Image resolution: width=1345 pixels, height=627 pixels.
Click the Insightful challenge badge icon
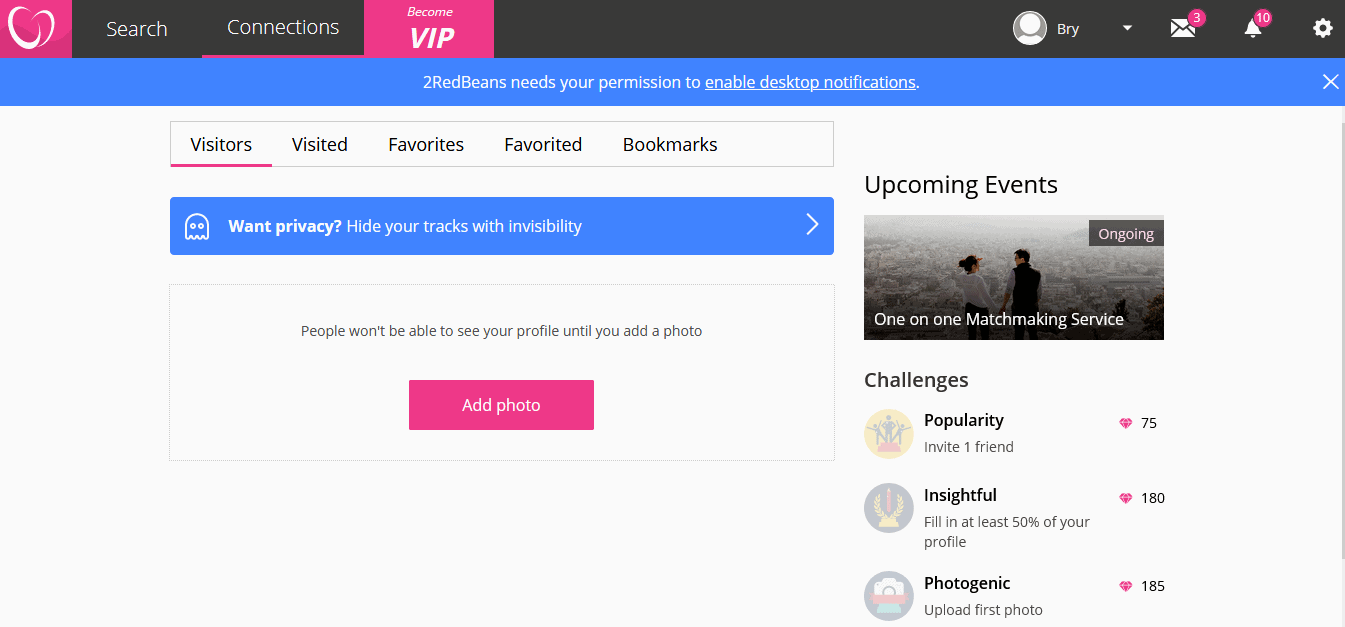[x=889, y=508]
